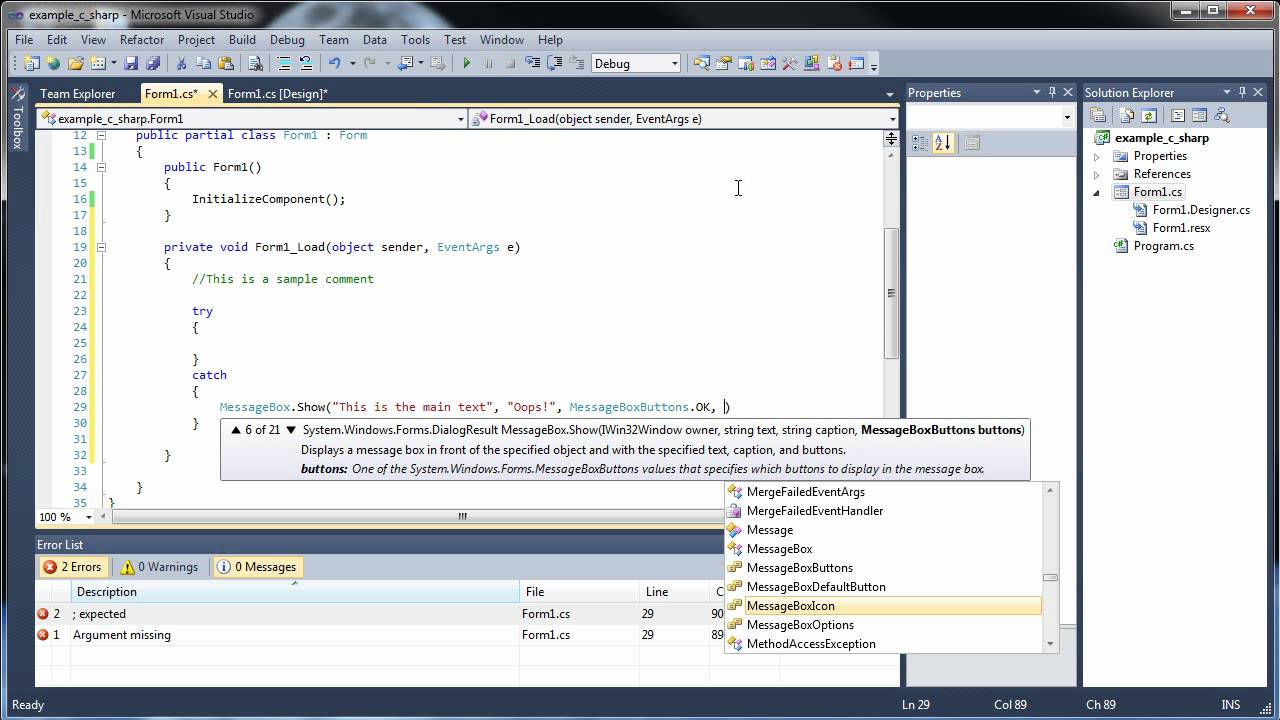
Task: Click the editor vertical scrollbar thumb
Action: point(891,293)
